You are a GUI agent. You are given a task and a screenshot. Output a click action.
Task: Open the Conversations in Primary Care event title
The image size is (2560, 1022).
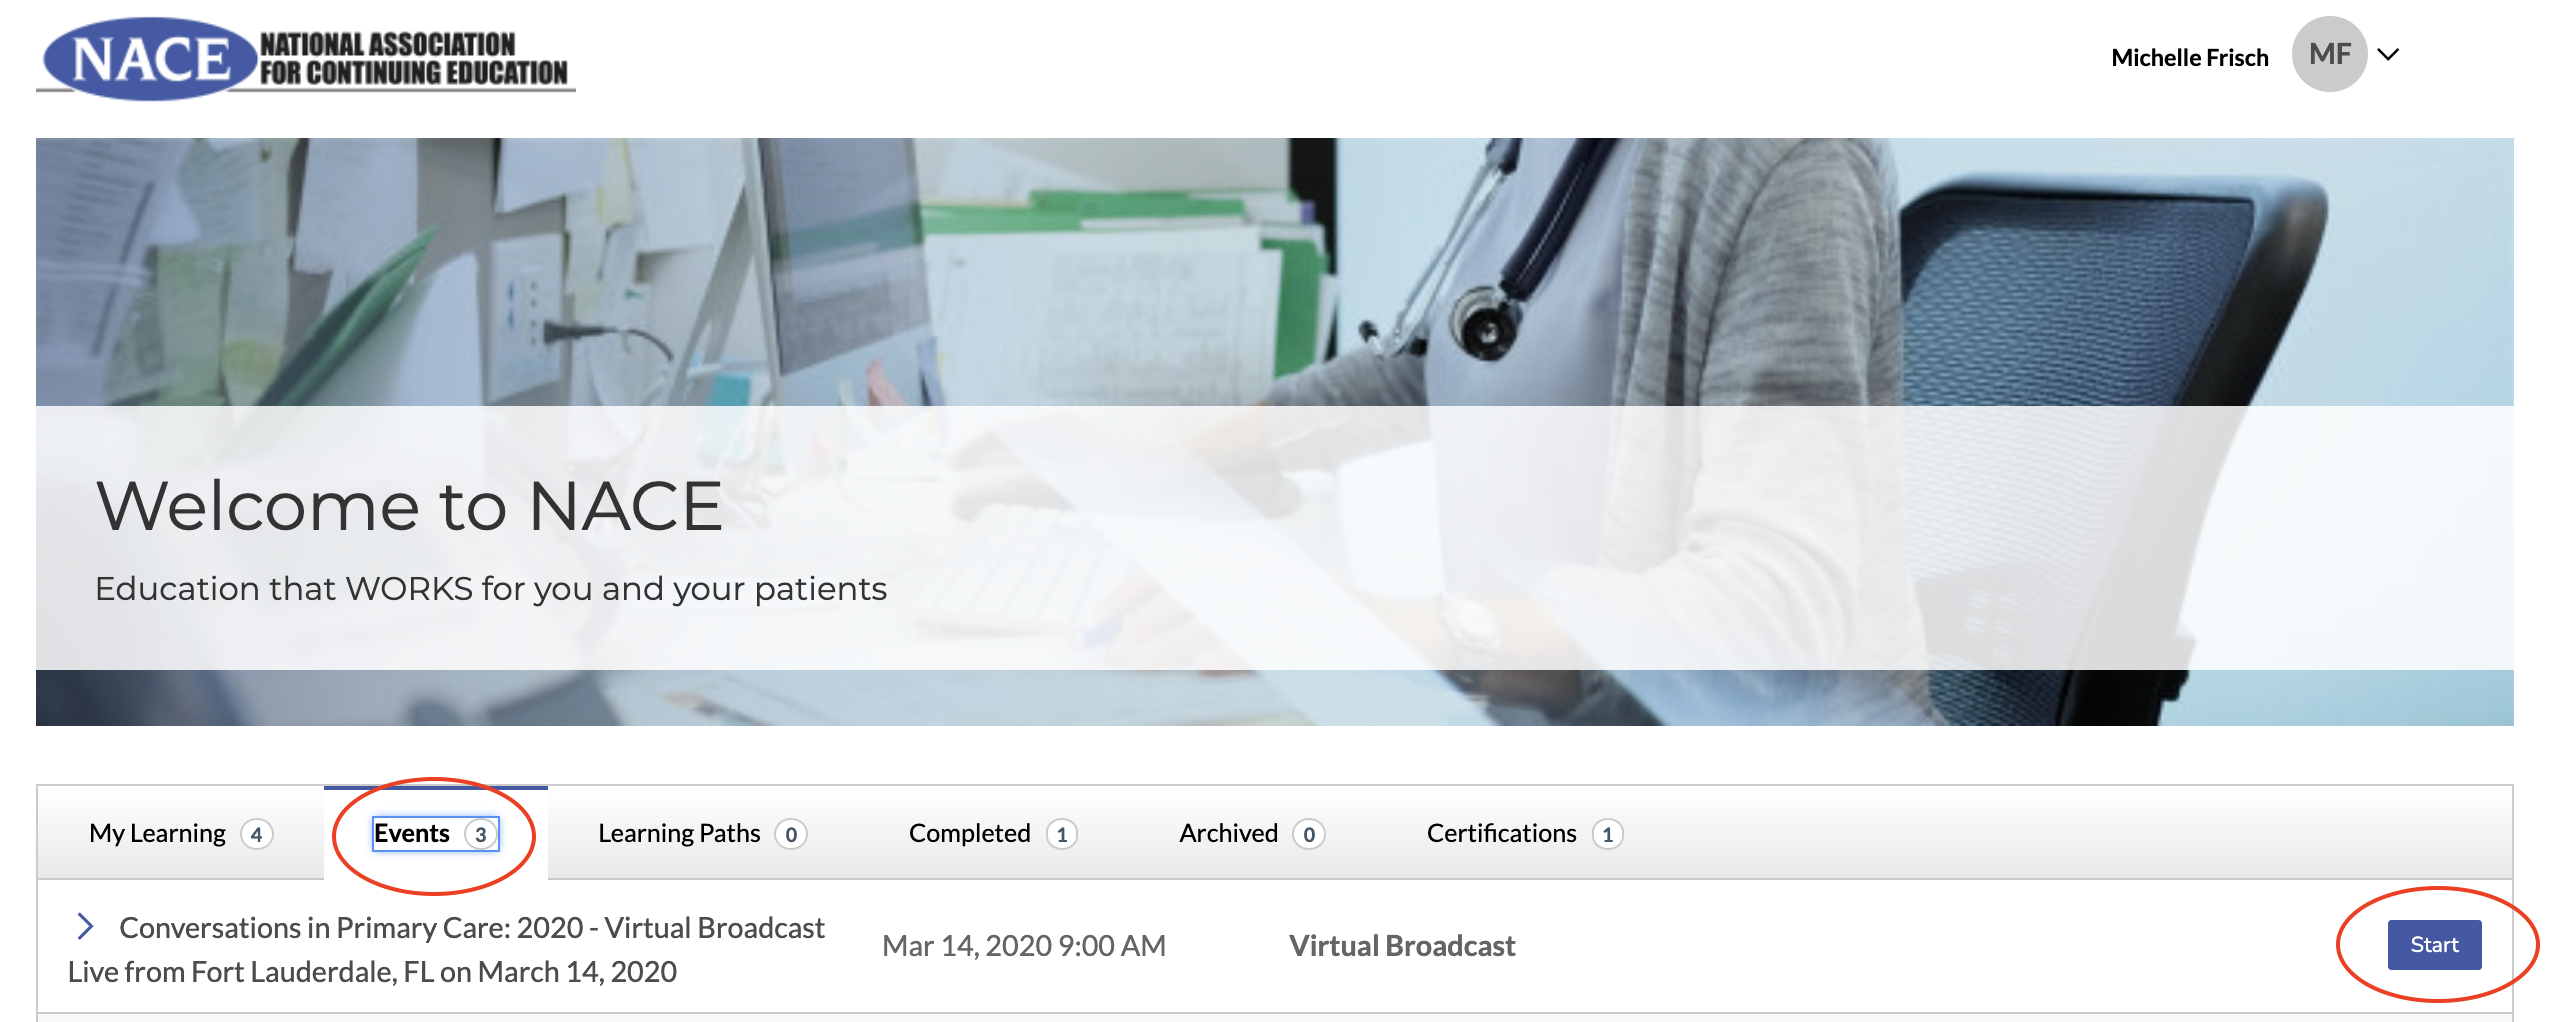471,928
